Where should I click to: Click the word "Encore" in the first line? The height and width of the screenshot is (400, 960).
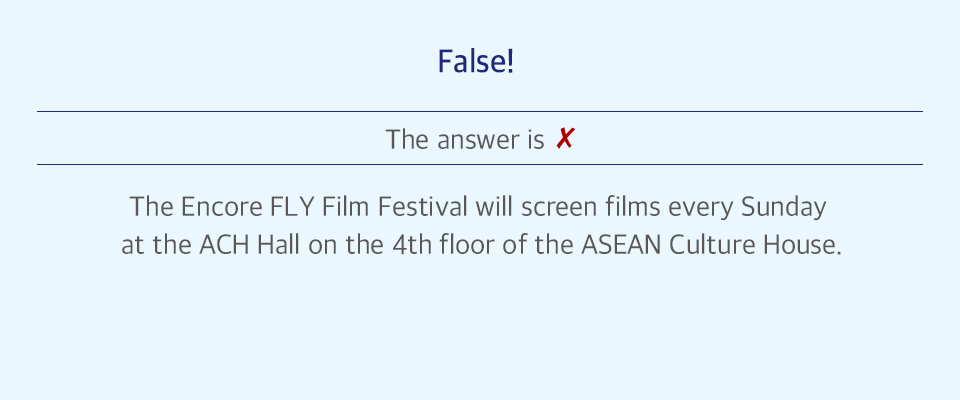pos(222,206)
